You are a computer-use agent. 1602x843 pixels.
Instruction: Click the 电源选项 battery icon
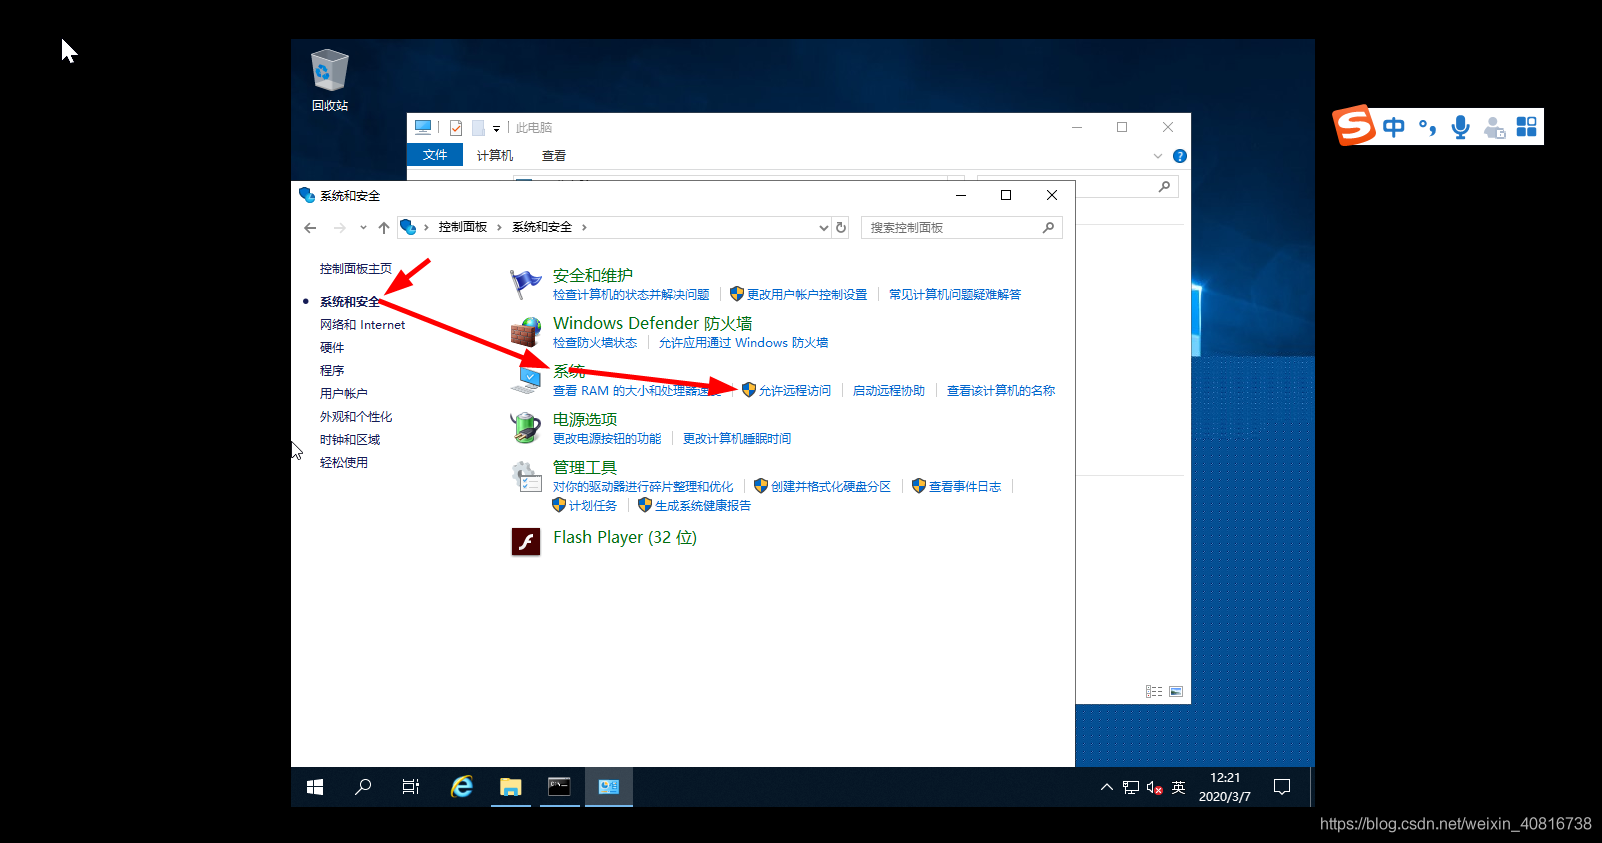click(x=526, y=428)
